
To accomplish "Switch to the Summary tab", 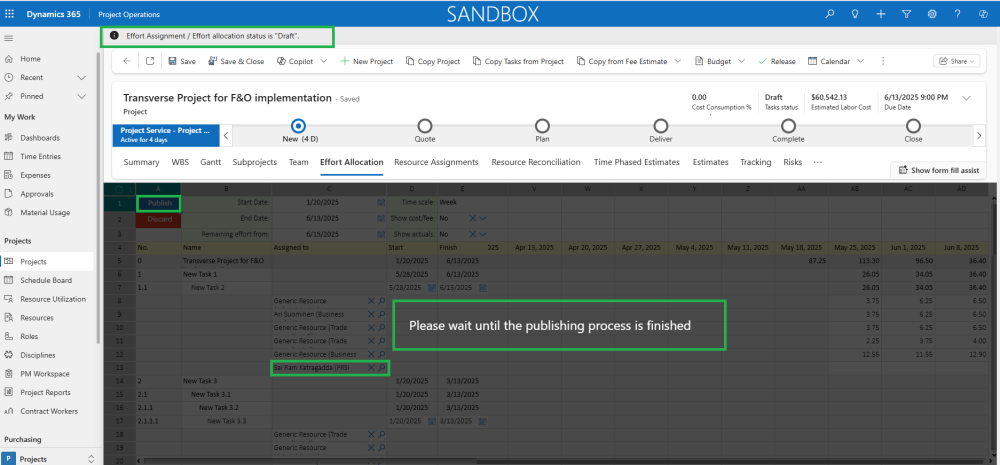I will tap(141, 162).
